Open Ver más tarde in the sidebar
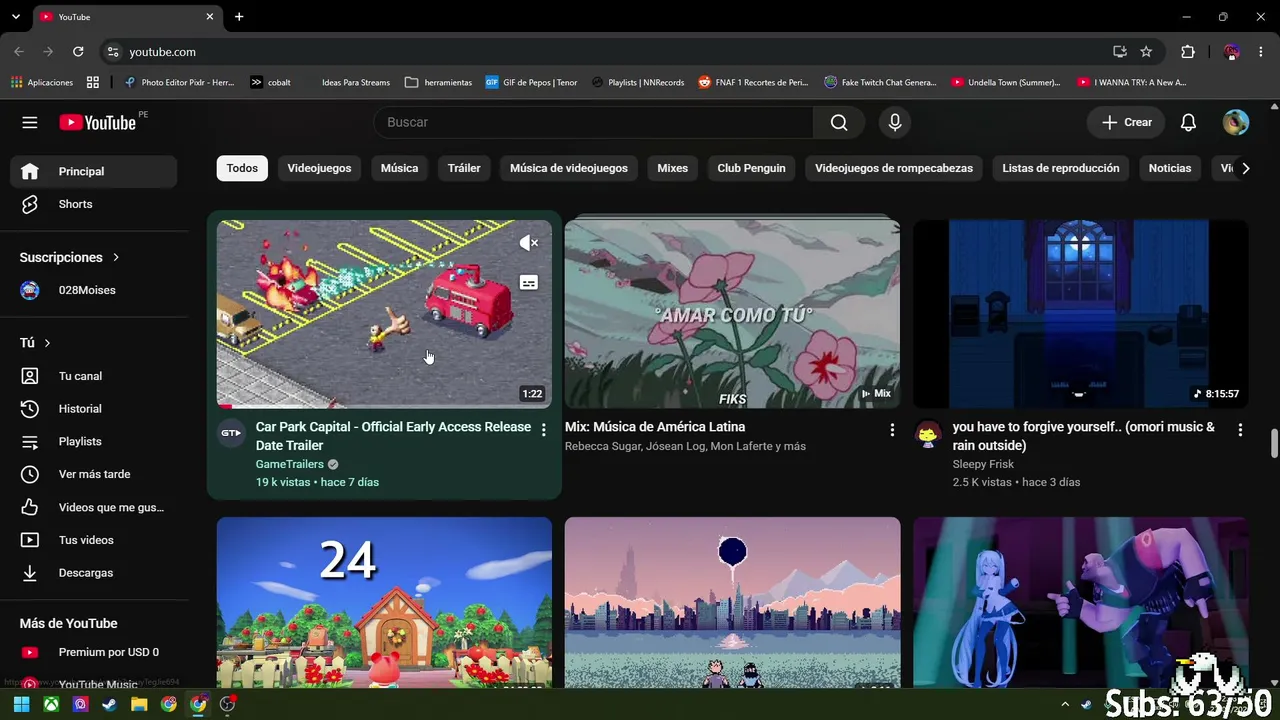 (x=94, y=474)
